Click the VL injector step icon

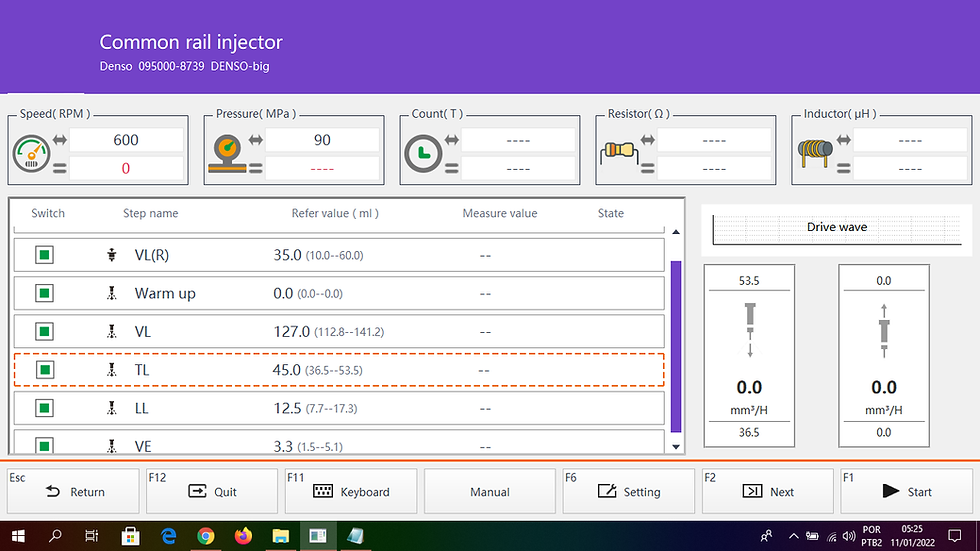112,332
